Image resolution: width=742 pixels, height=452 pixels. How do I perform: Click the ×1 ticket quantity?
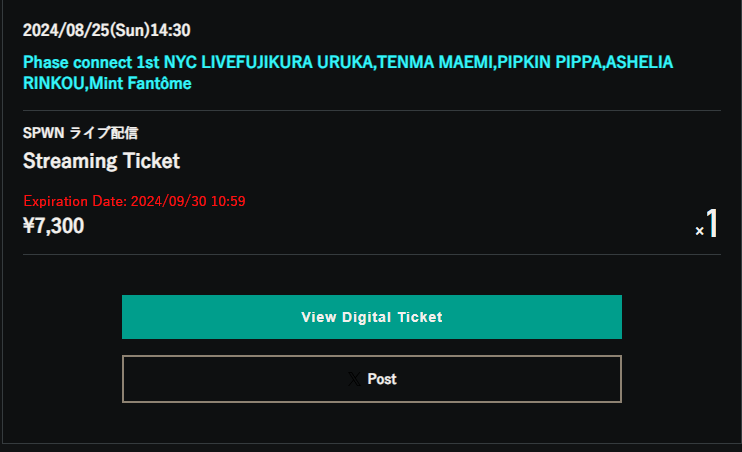pyautogui.click(x=707, y=224)
